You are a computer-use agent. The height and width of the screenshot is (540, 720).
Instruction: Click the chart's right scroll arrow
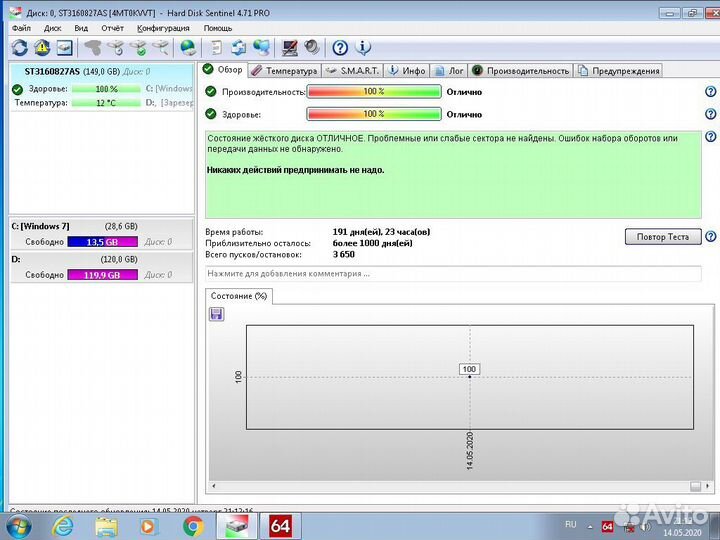click(x=708, y=486)
